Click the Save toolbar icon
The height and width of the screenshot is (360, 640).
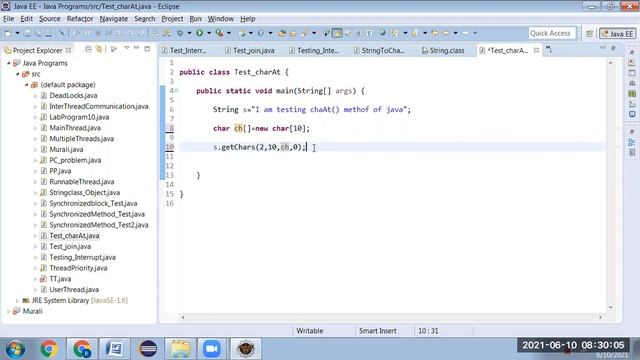(27, 33)
